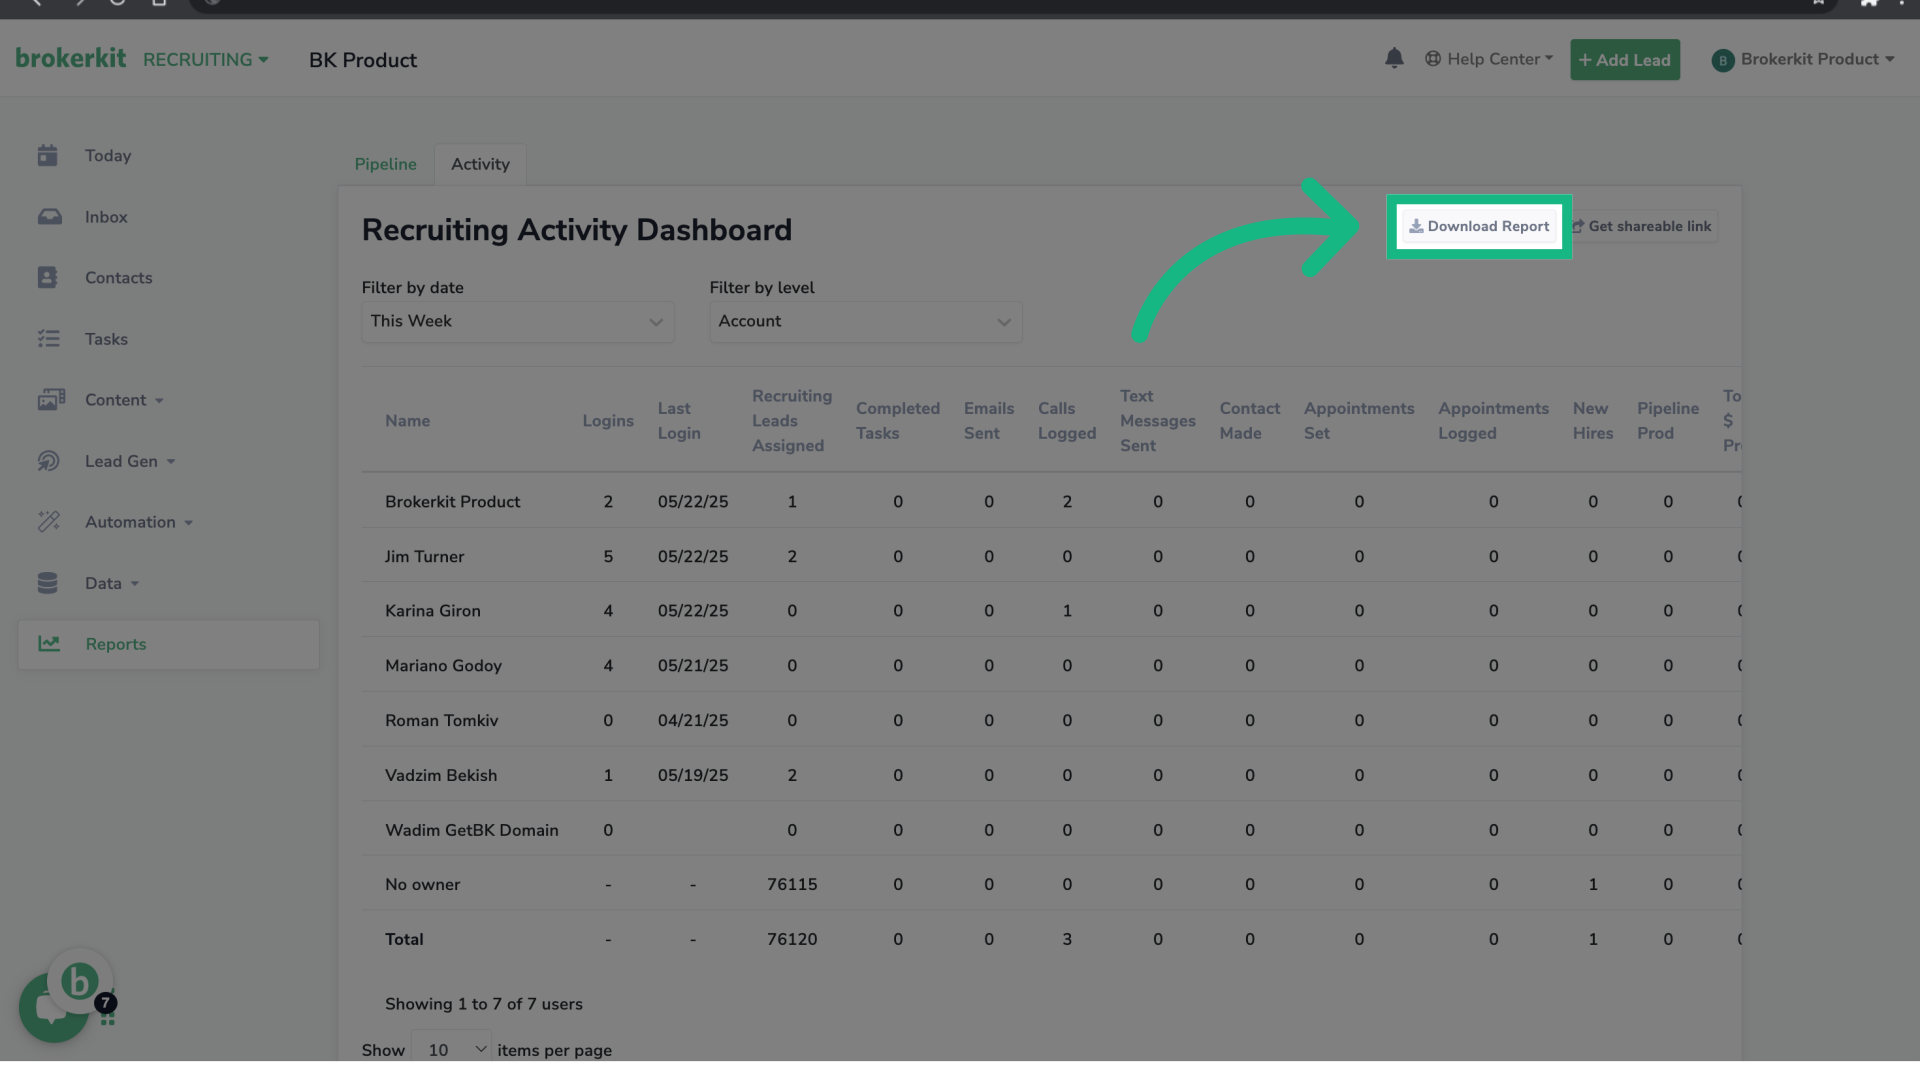
Task: Expand the Lead Gen sidebar submenu
Action: pos(130,461)
